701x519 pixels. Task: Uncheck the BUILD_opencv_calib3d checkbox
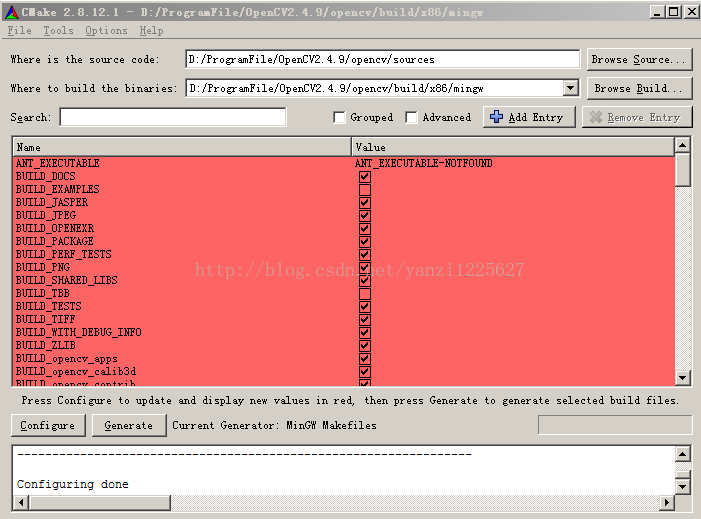click(x=365, y=371)
